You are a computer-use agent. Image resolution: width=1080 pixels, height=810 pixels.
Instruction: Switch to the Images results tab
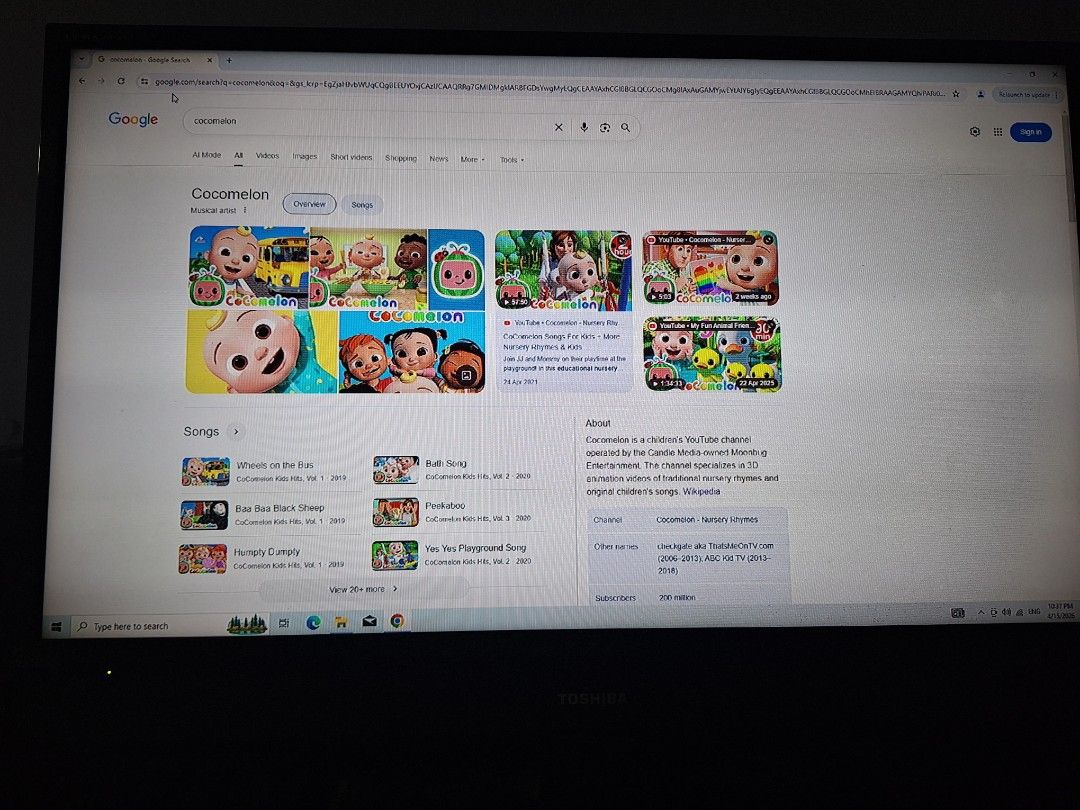(x=304, y=156)
